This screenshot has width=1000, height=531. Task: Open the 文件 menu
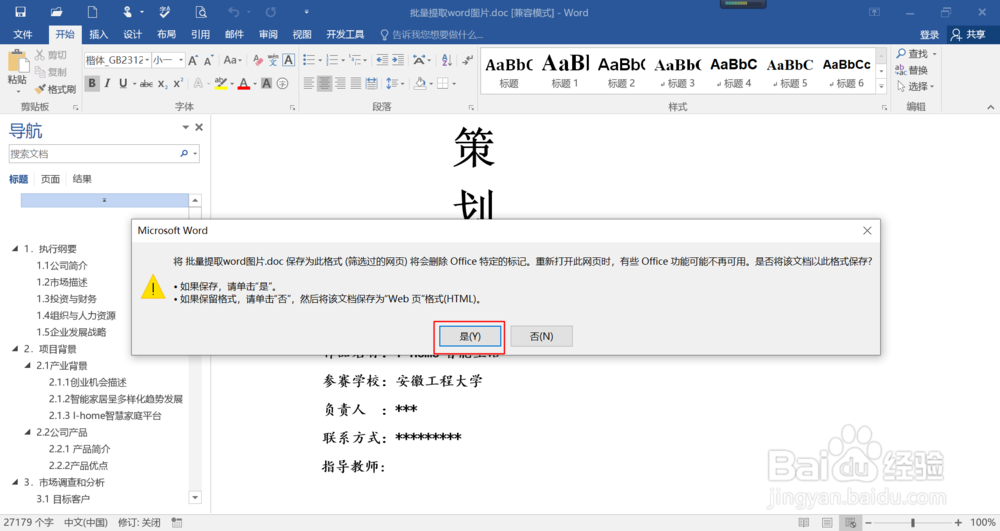(23, 34)
